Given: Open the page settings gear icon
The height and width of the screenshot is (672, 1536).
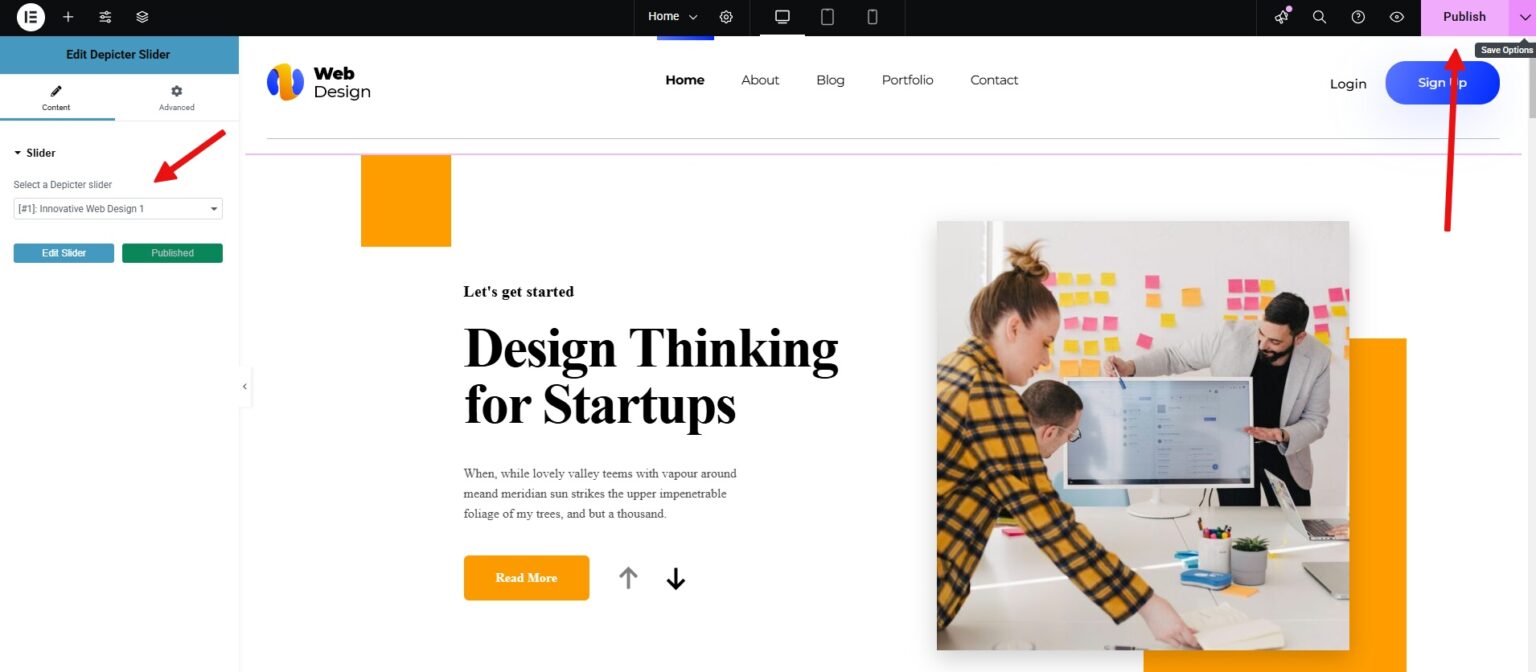Looking at the screenshot, I should click(x=726, y=17).
